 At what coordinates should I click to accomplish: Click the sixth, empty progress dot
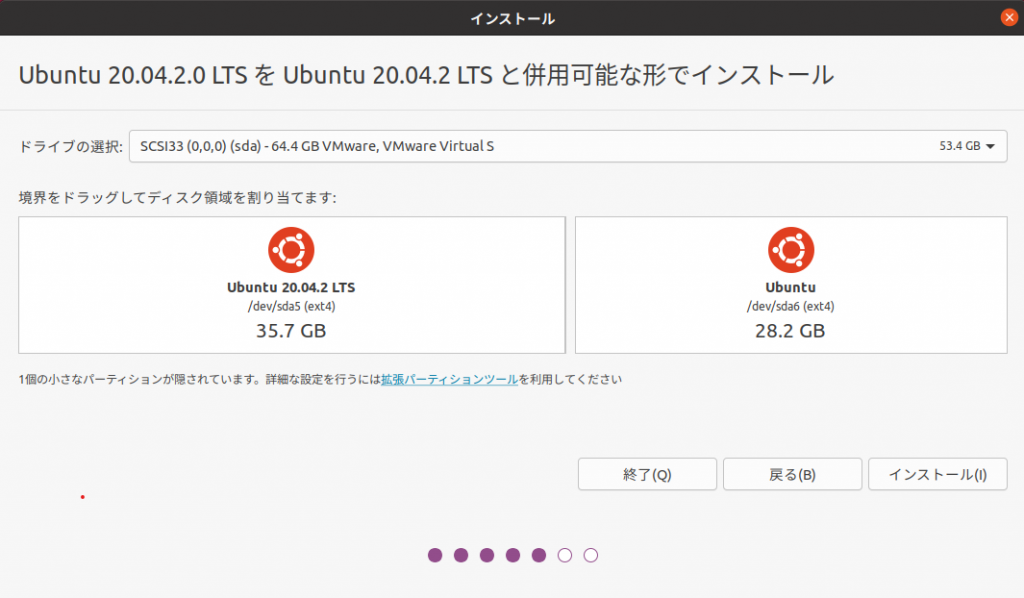coord(565,555)
